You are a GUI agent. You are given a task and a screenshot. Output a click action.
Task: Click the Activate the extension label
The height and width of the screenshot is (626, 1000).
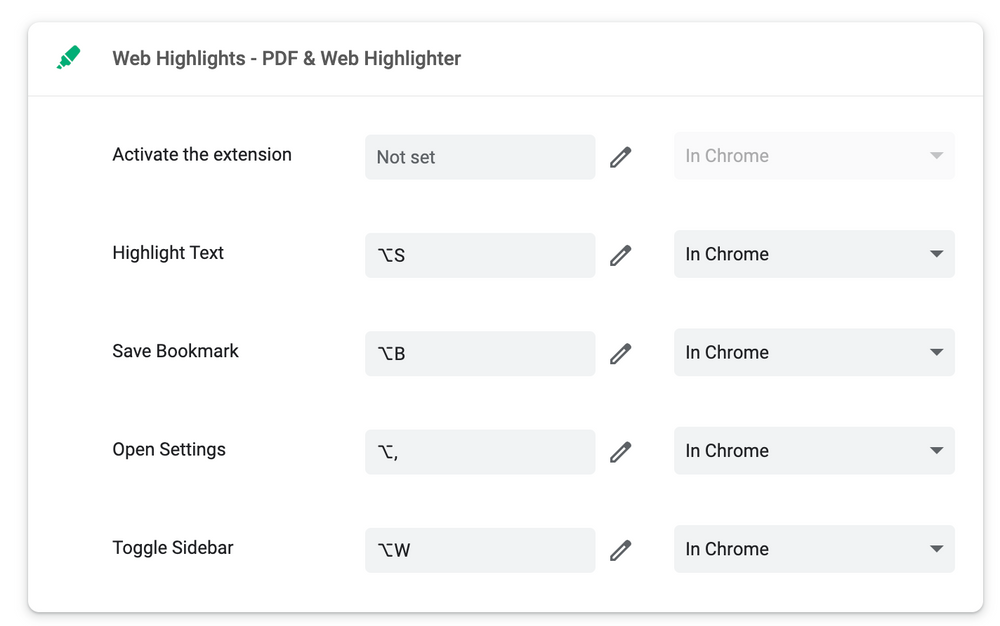[x=202, y=155]
